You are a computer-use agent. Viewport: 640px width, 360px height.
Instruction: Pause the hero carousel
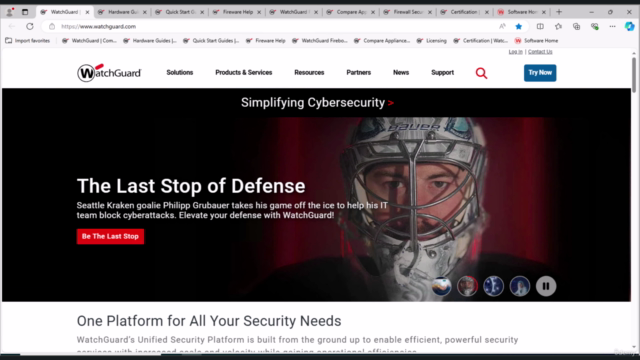pos(546,286)
